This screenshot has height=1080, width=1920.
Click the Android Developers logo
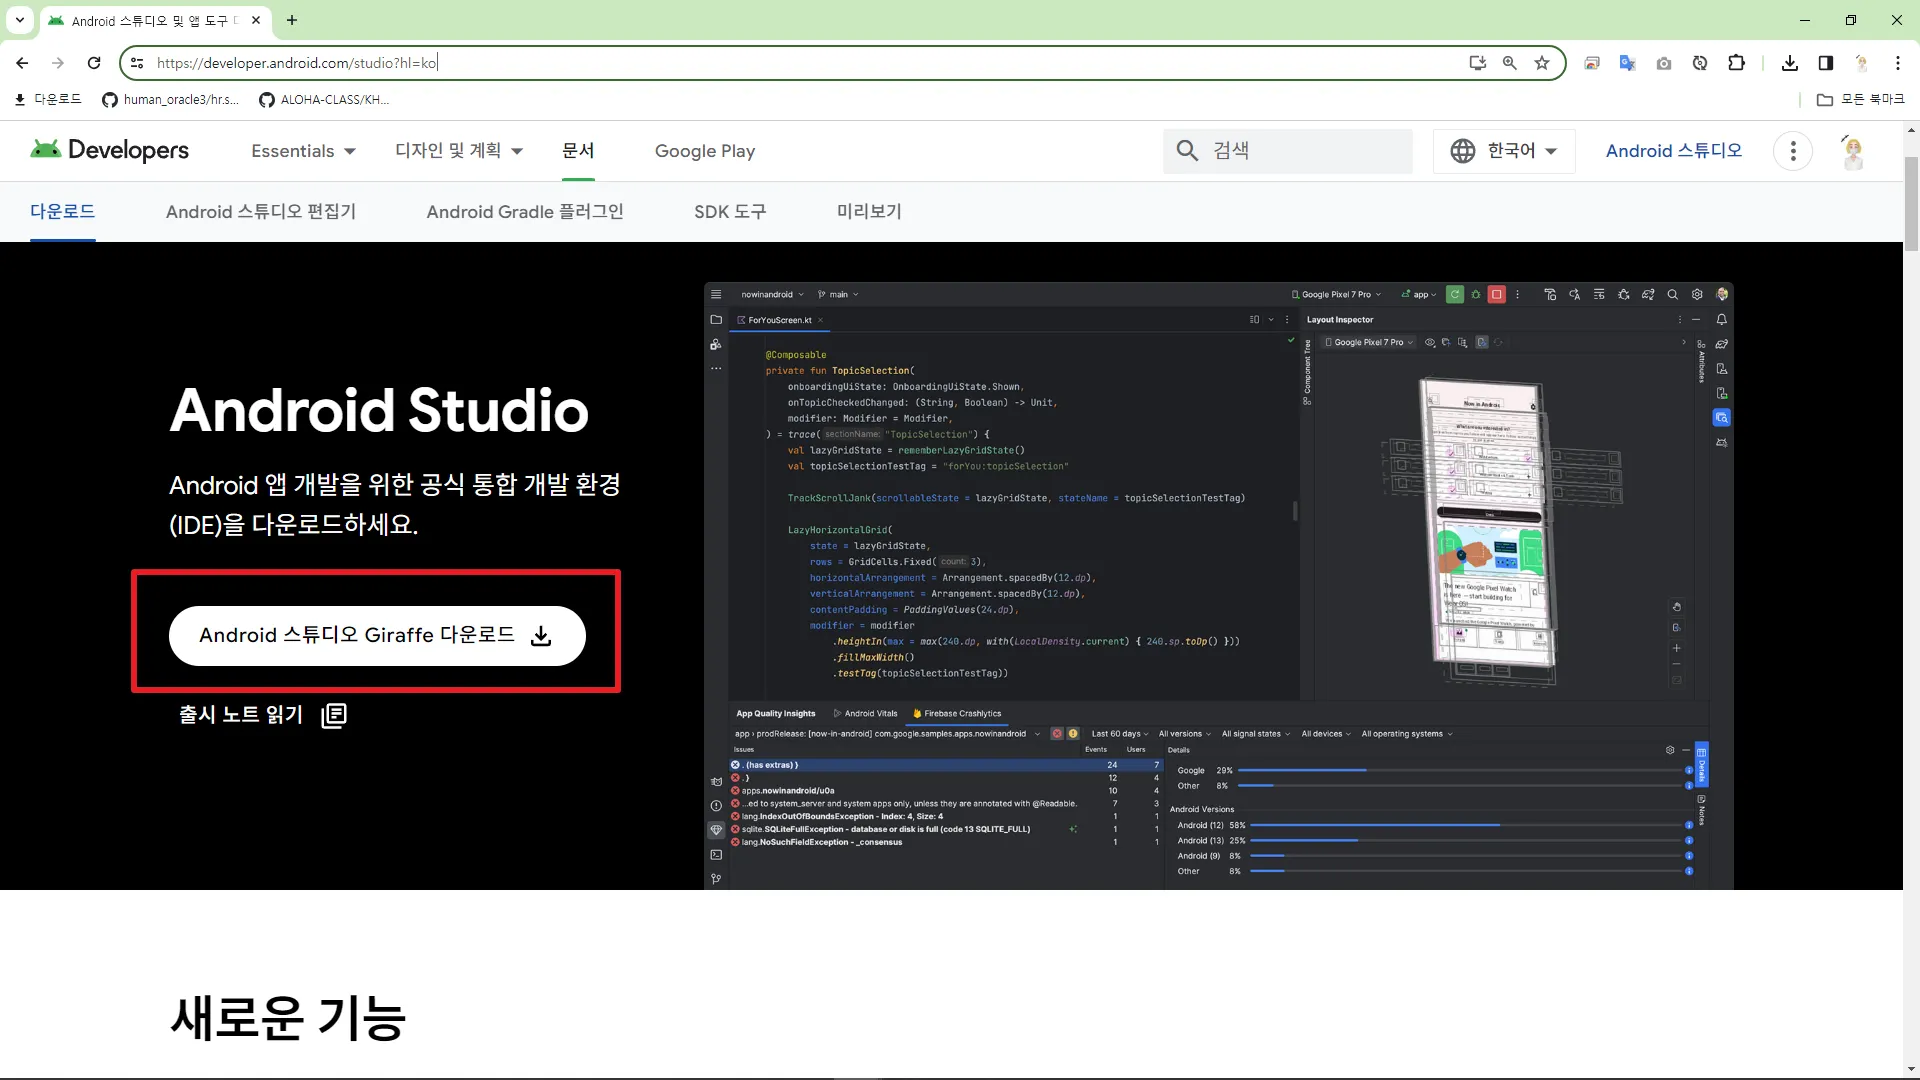pos(110,150)
